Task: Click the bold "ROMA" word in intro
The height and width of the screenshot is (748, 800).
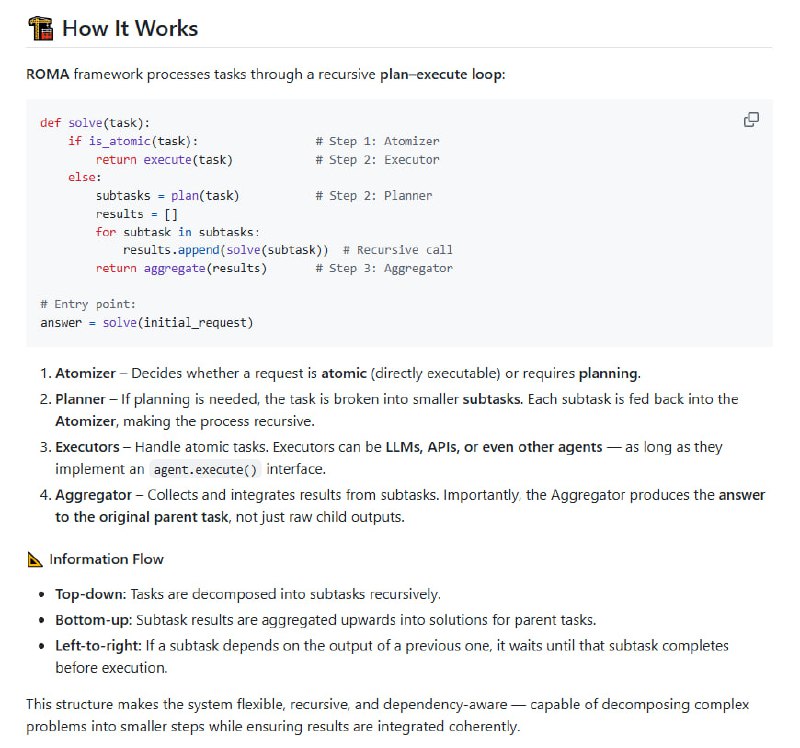Action: pos(47,75)
